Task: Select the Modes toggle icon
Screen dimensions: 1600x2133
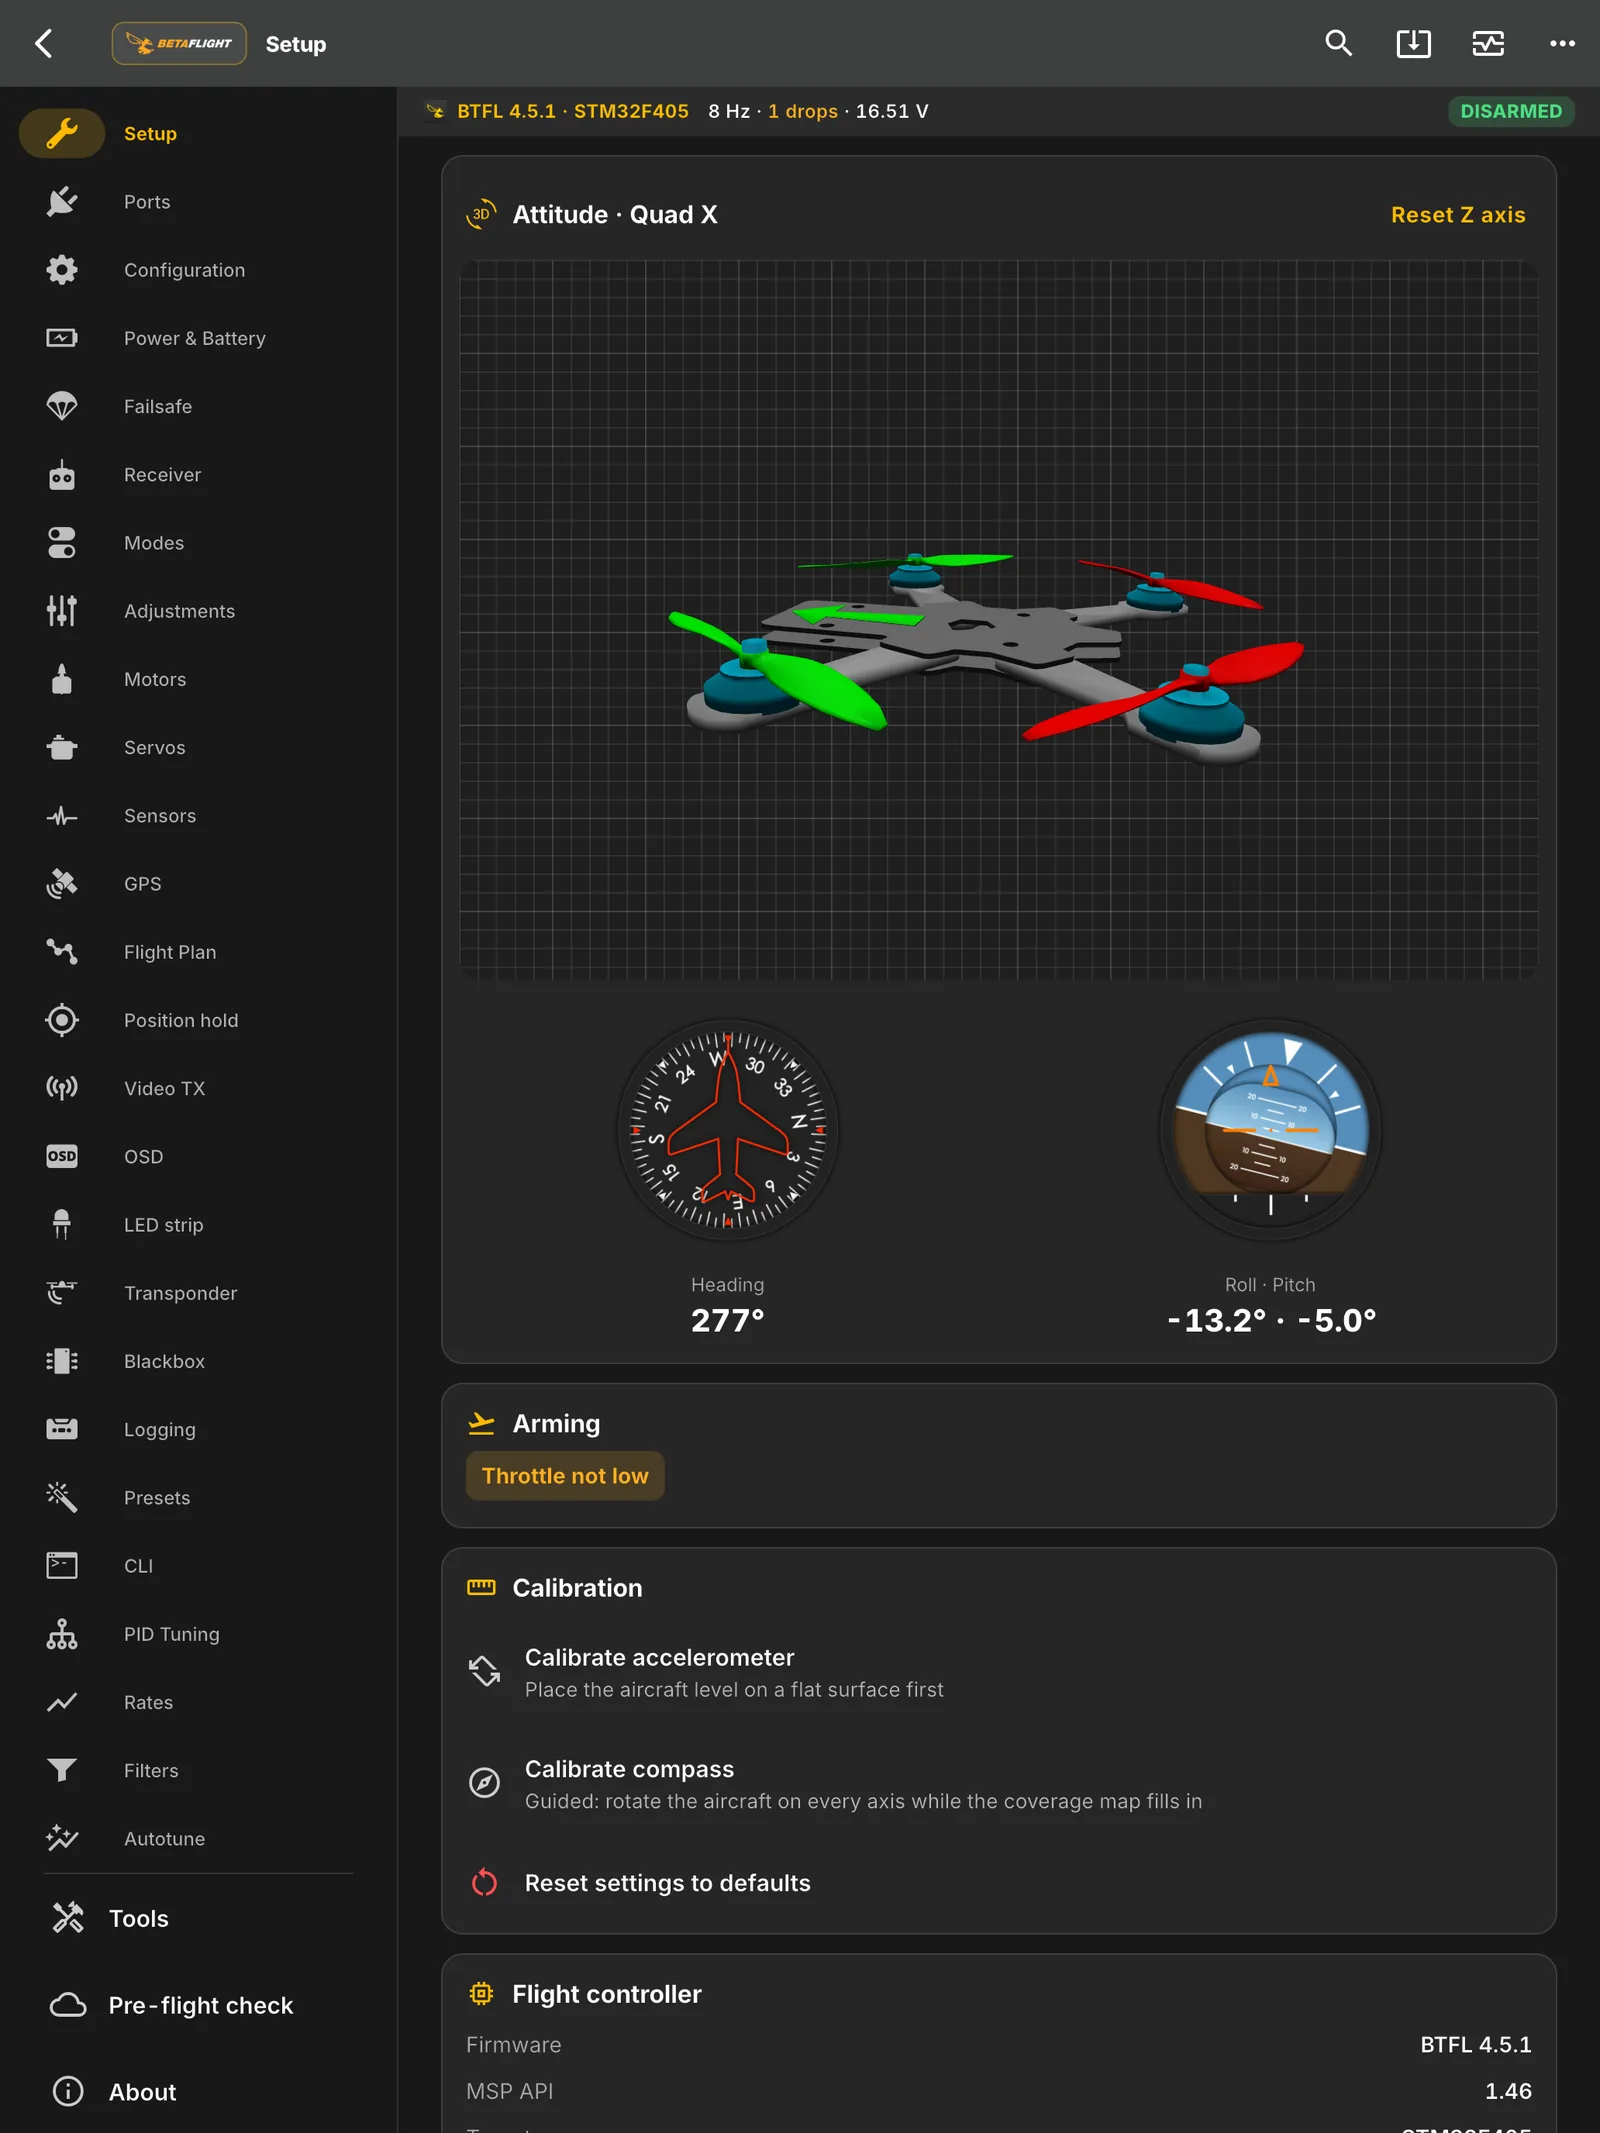Action: point(62,543)
